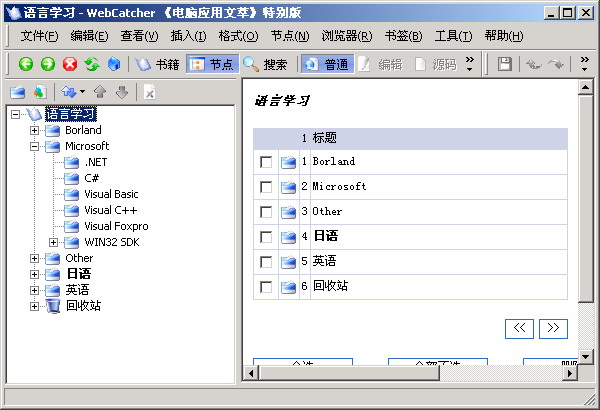Select .NET node in tree
The image size is (600, 410).
click(96, 162)
